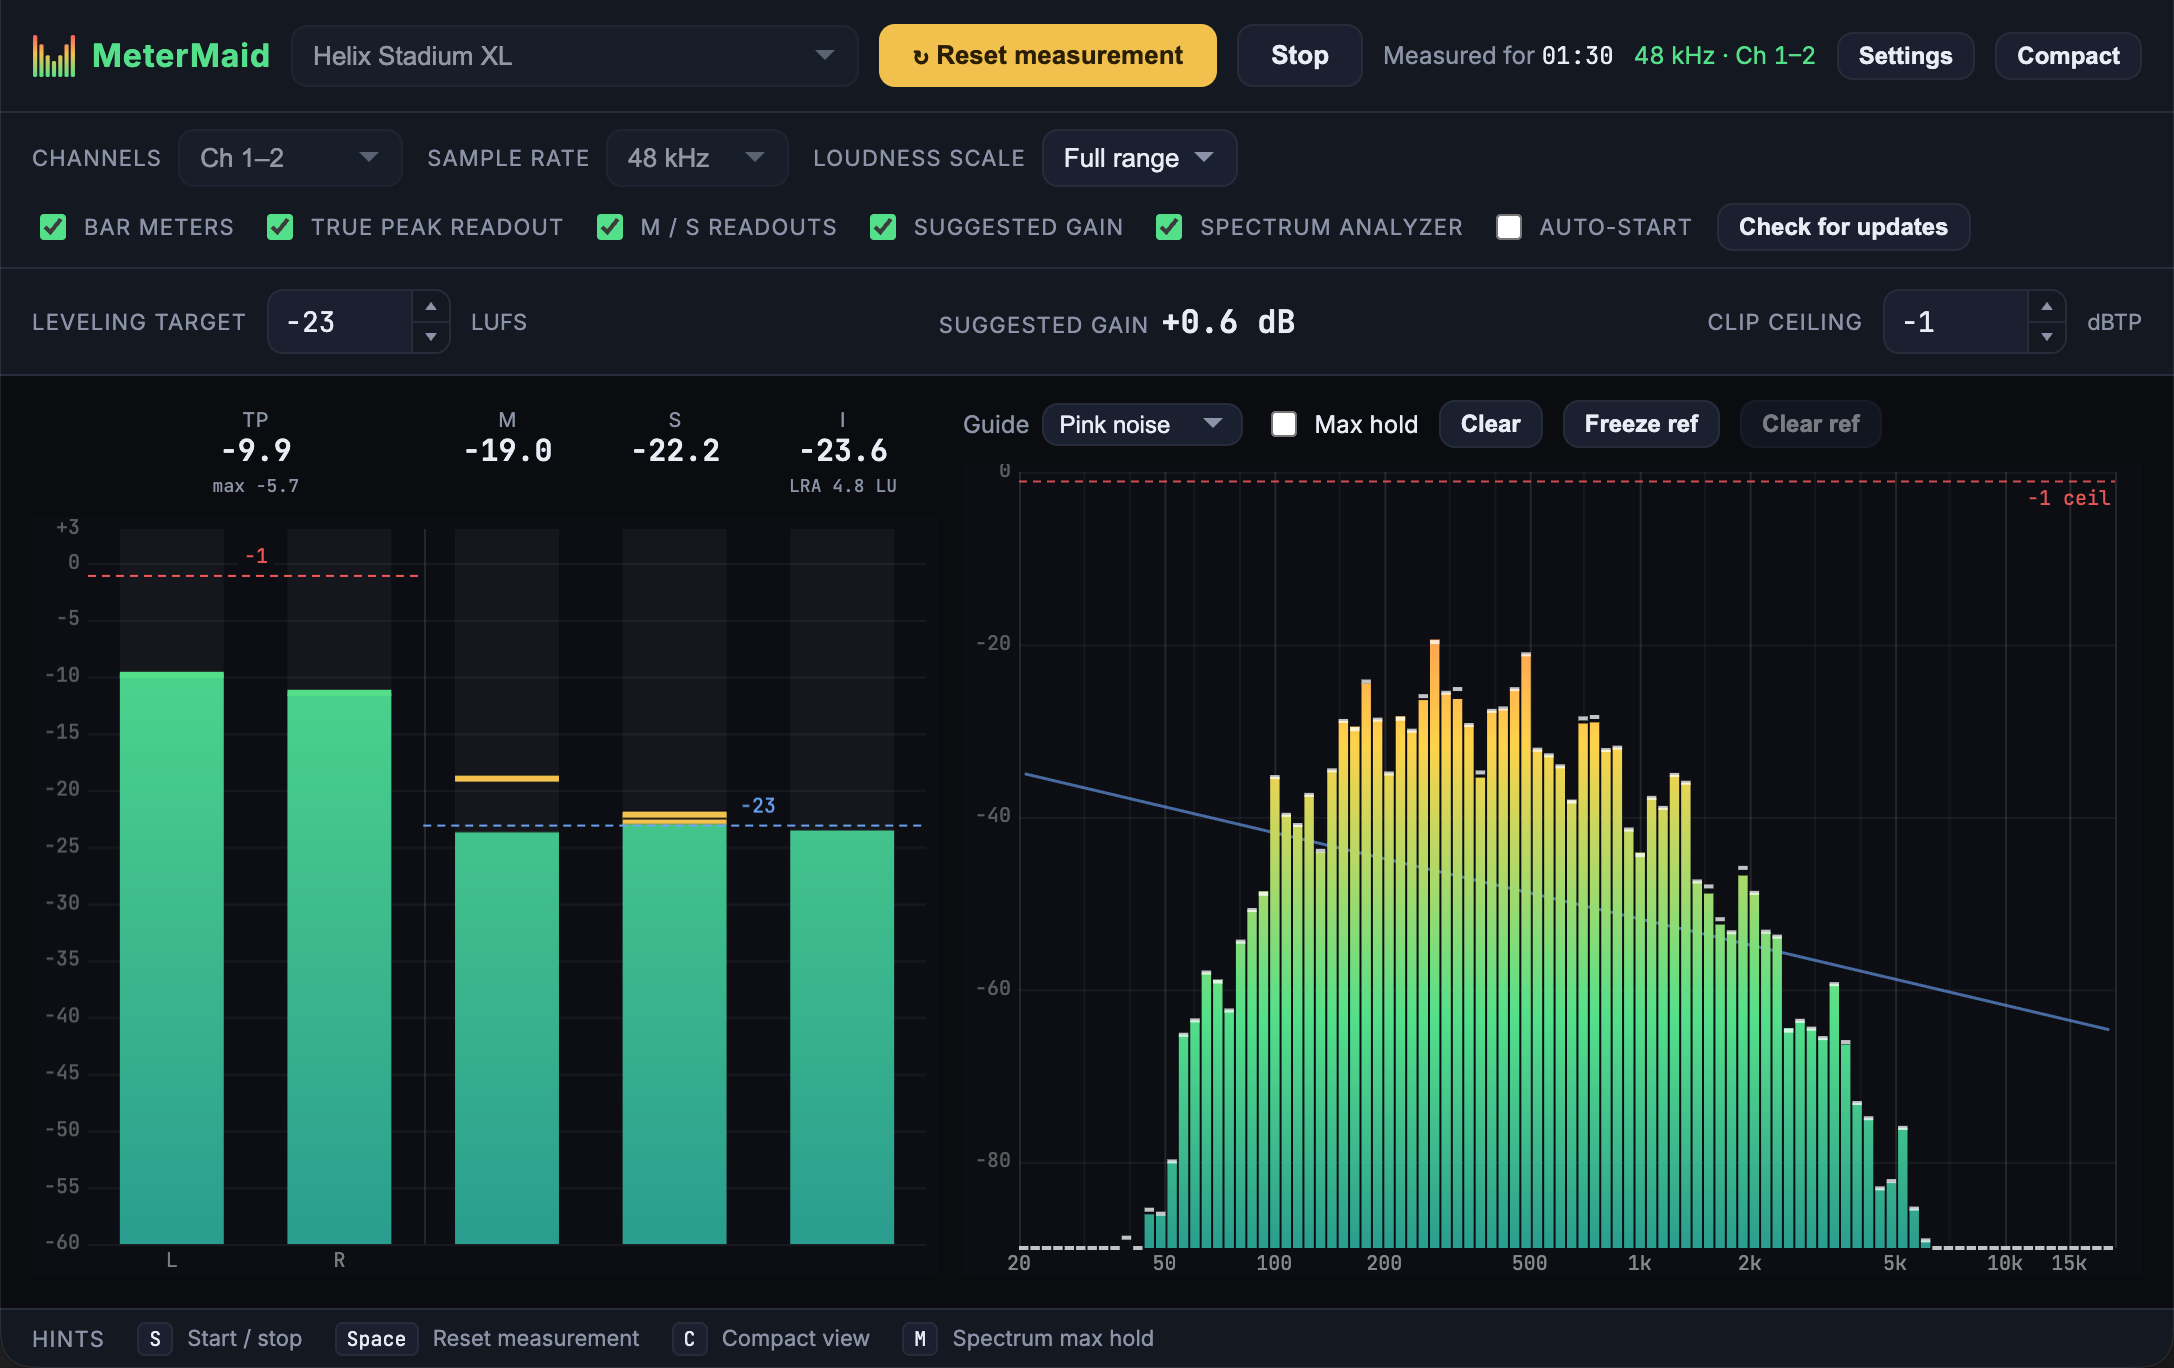
Task: Click Measured for 01:30 timer text
Action: 1498,56
